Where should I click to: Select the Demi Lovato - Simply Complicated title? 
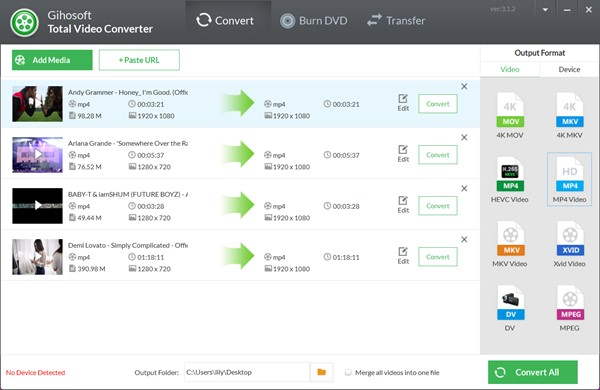(128, 245)
